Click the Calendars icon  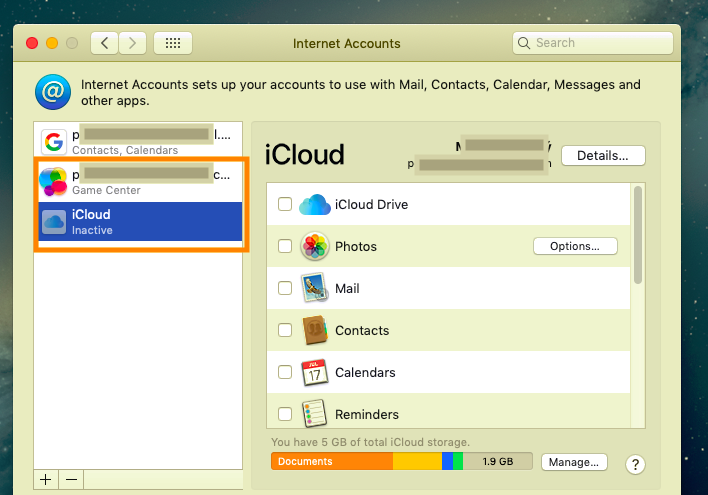(x=315, y=372)
